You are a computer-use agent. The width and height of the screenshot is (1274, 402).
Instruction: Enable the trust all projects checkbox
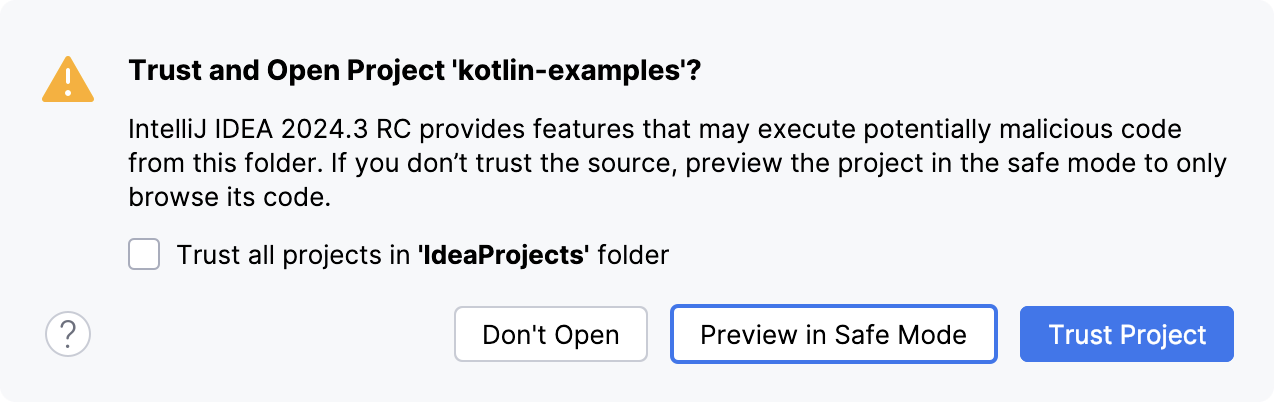144,255
